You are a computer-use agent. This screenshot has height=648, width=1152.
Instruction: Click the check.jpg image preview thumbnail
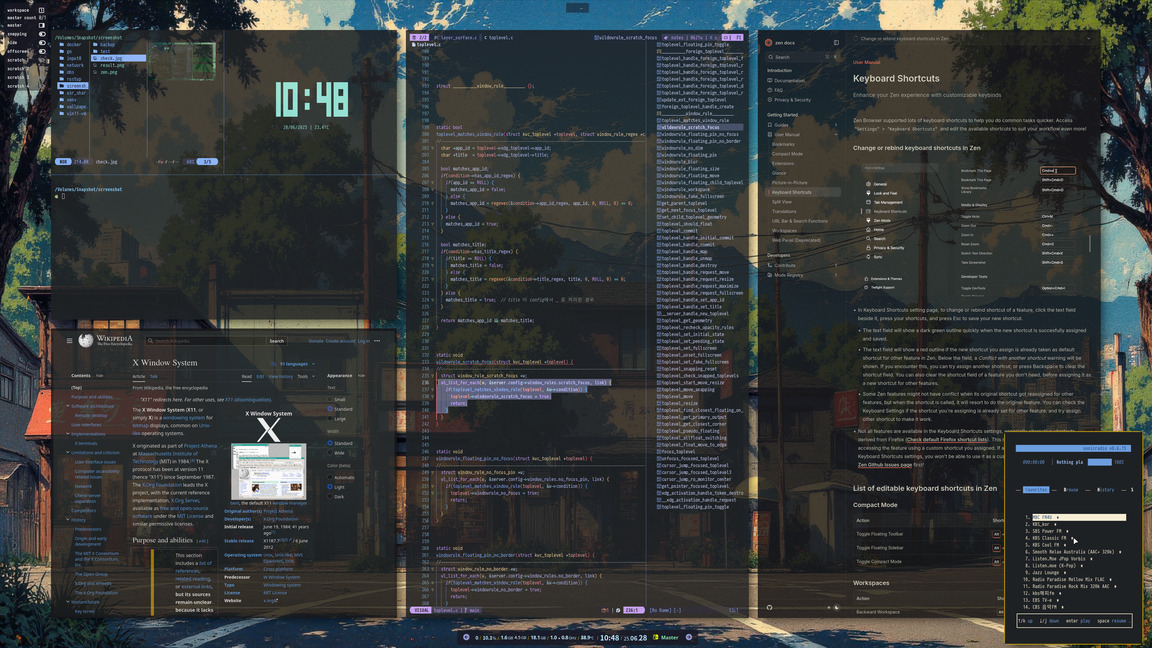coord(181,60)
